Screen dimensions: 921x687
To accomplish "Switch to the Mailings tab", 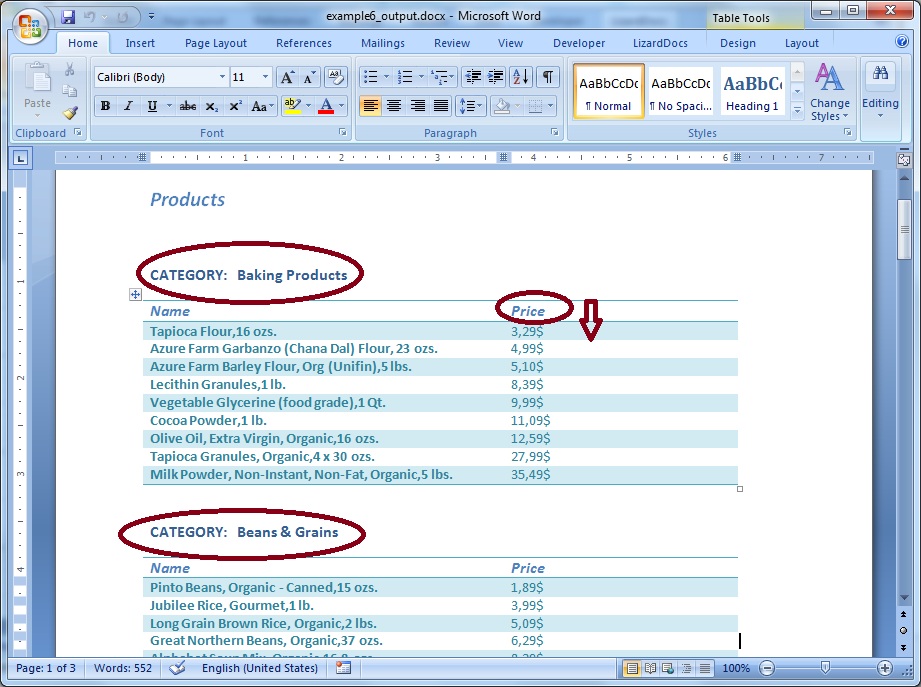I will click(382, 43).
